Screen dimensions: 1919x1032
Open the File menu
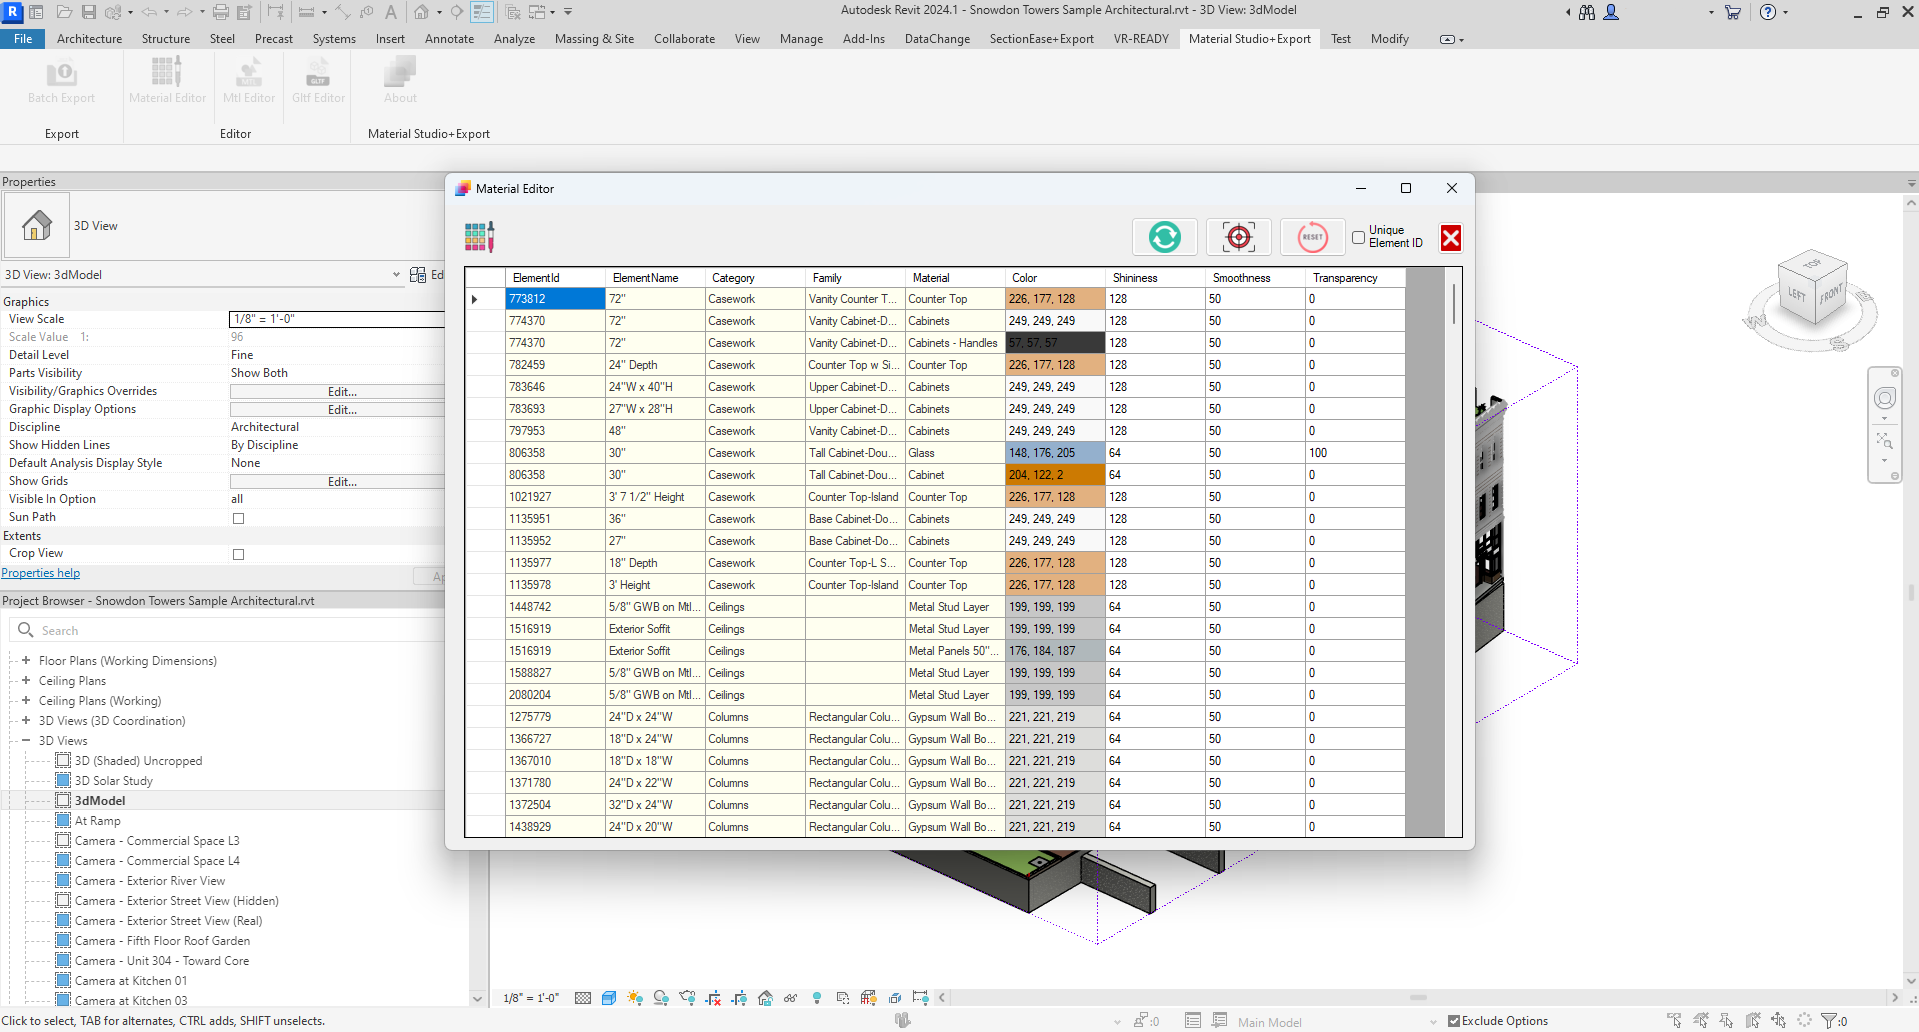click(23, 39)
